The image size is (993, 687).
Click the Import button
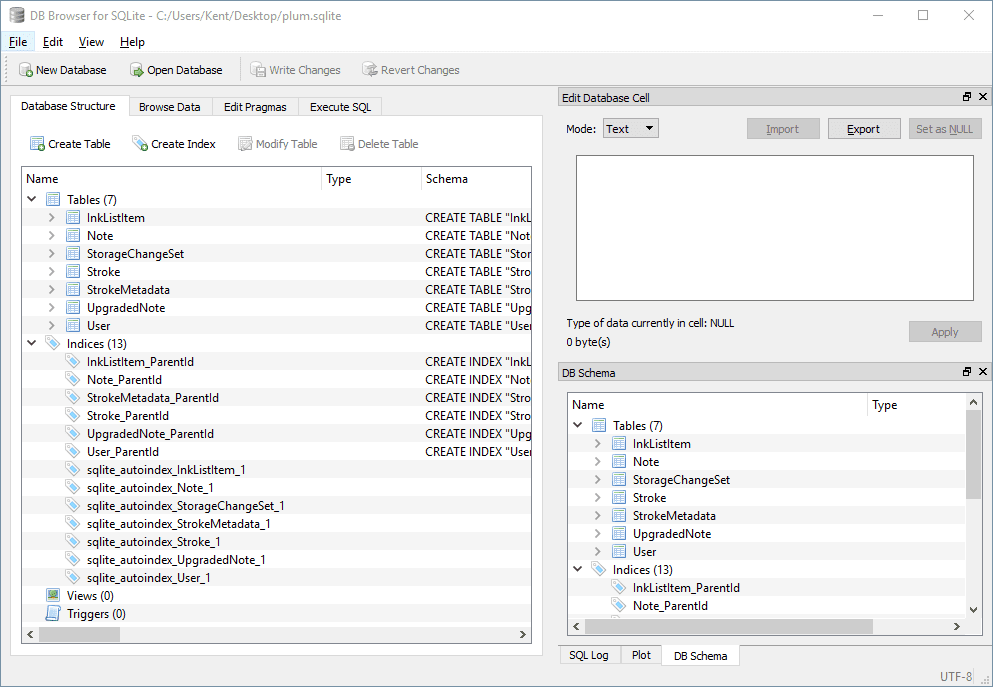783,129
